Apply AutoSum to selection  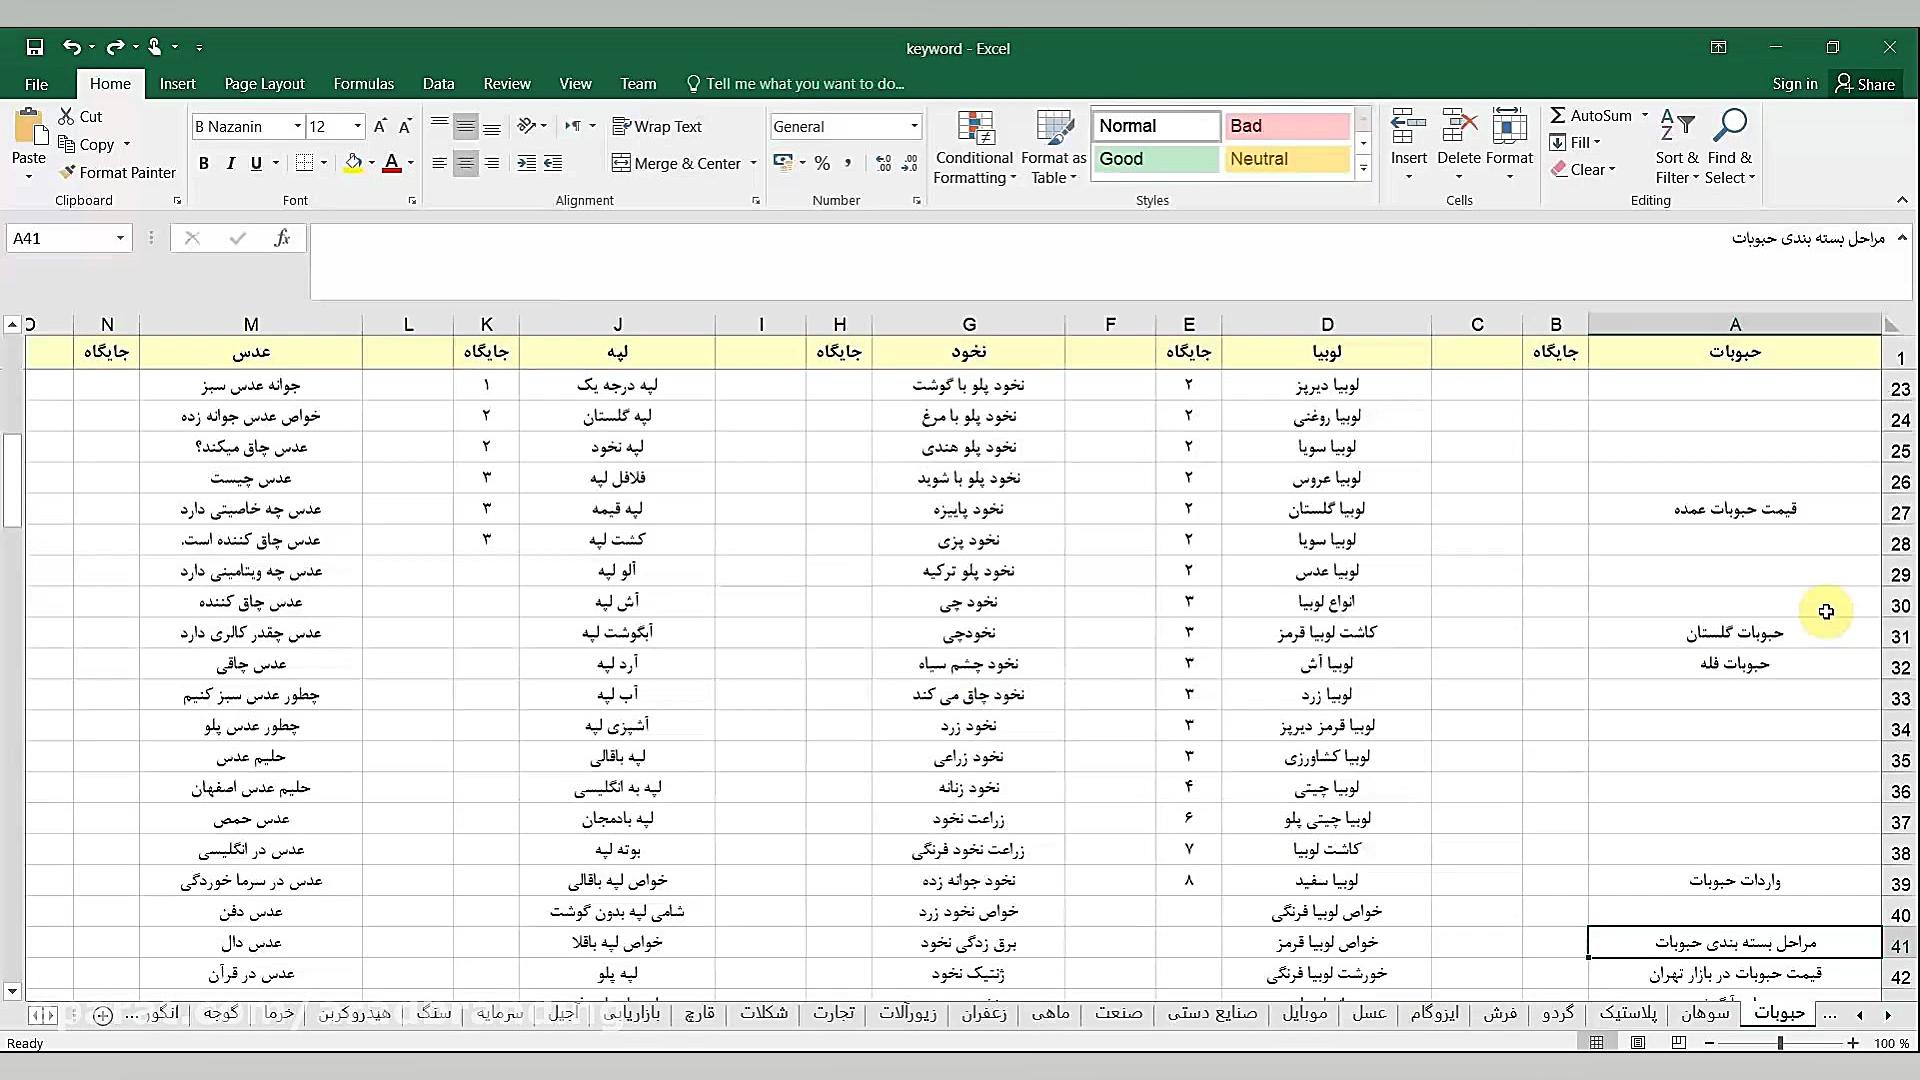pyautogui.click(x=1592, y=115)
